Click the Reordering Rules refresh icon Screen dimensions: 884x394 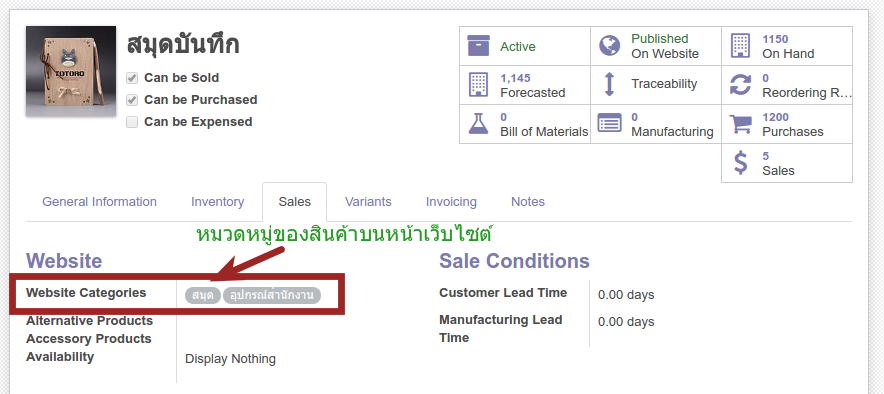pyautogui.click(x=740, y=85)
